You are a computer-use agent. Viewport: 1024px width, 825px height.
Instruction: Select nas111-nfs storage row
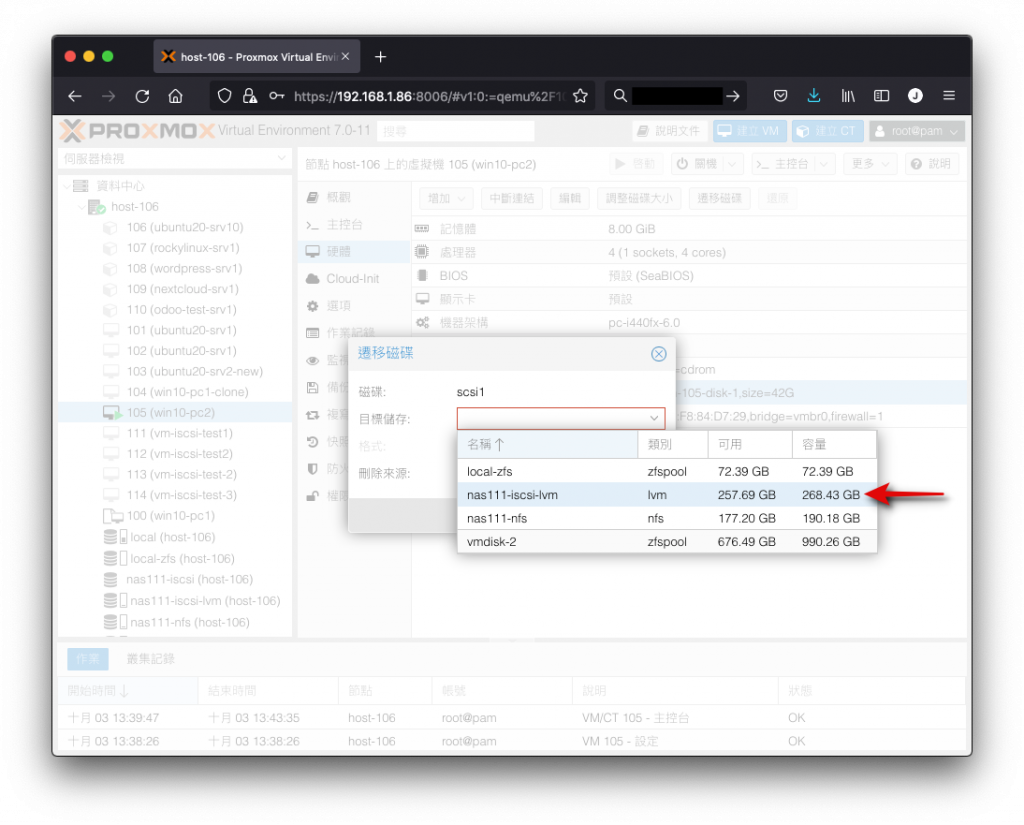click(x=667, y=519)
